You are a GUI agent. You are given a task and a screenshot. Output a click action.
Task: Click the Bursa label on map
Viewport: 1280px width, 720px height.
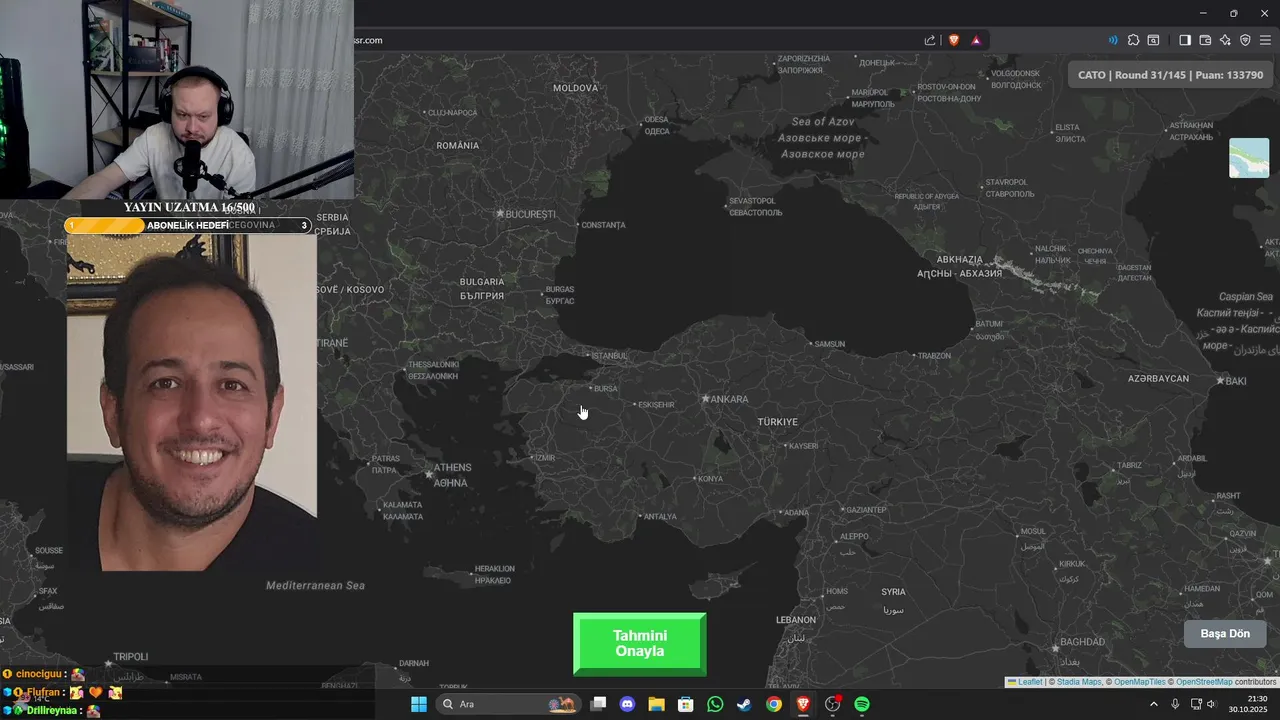(606, 389)
